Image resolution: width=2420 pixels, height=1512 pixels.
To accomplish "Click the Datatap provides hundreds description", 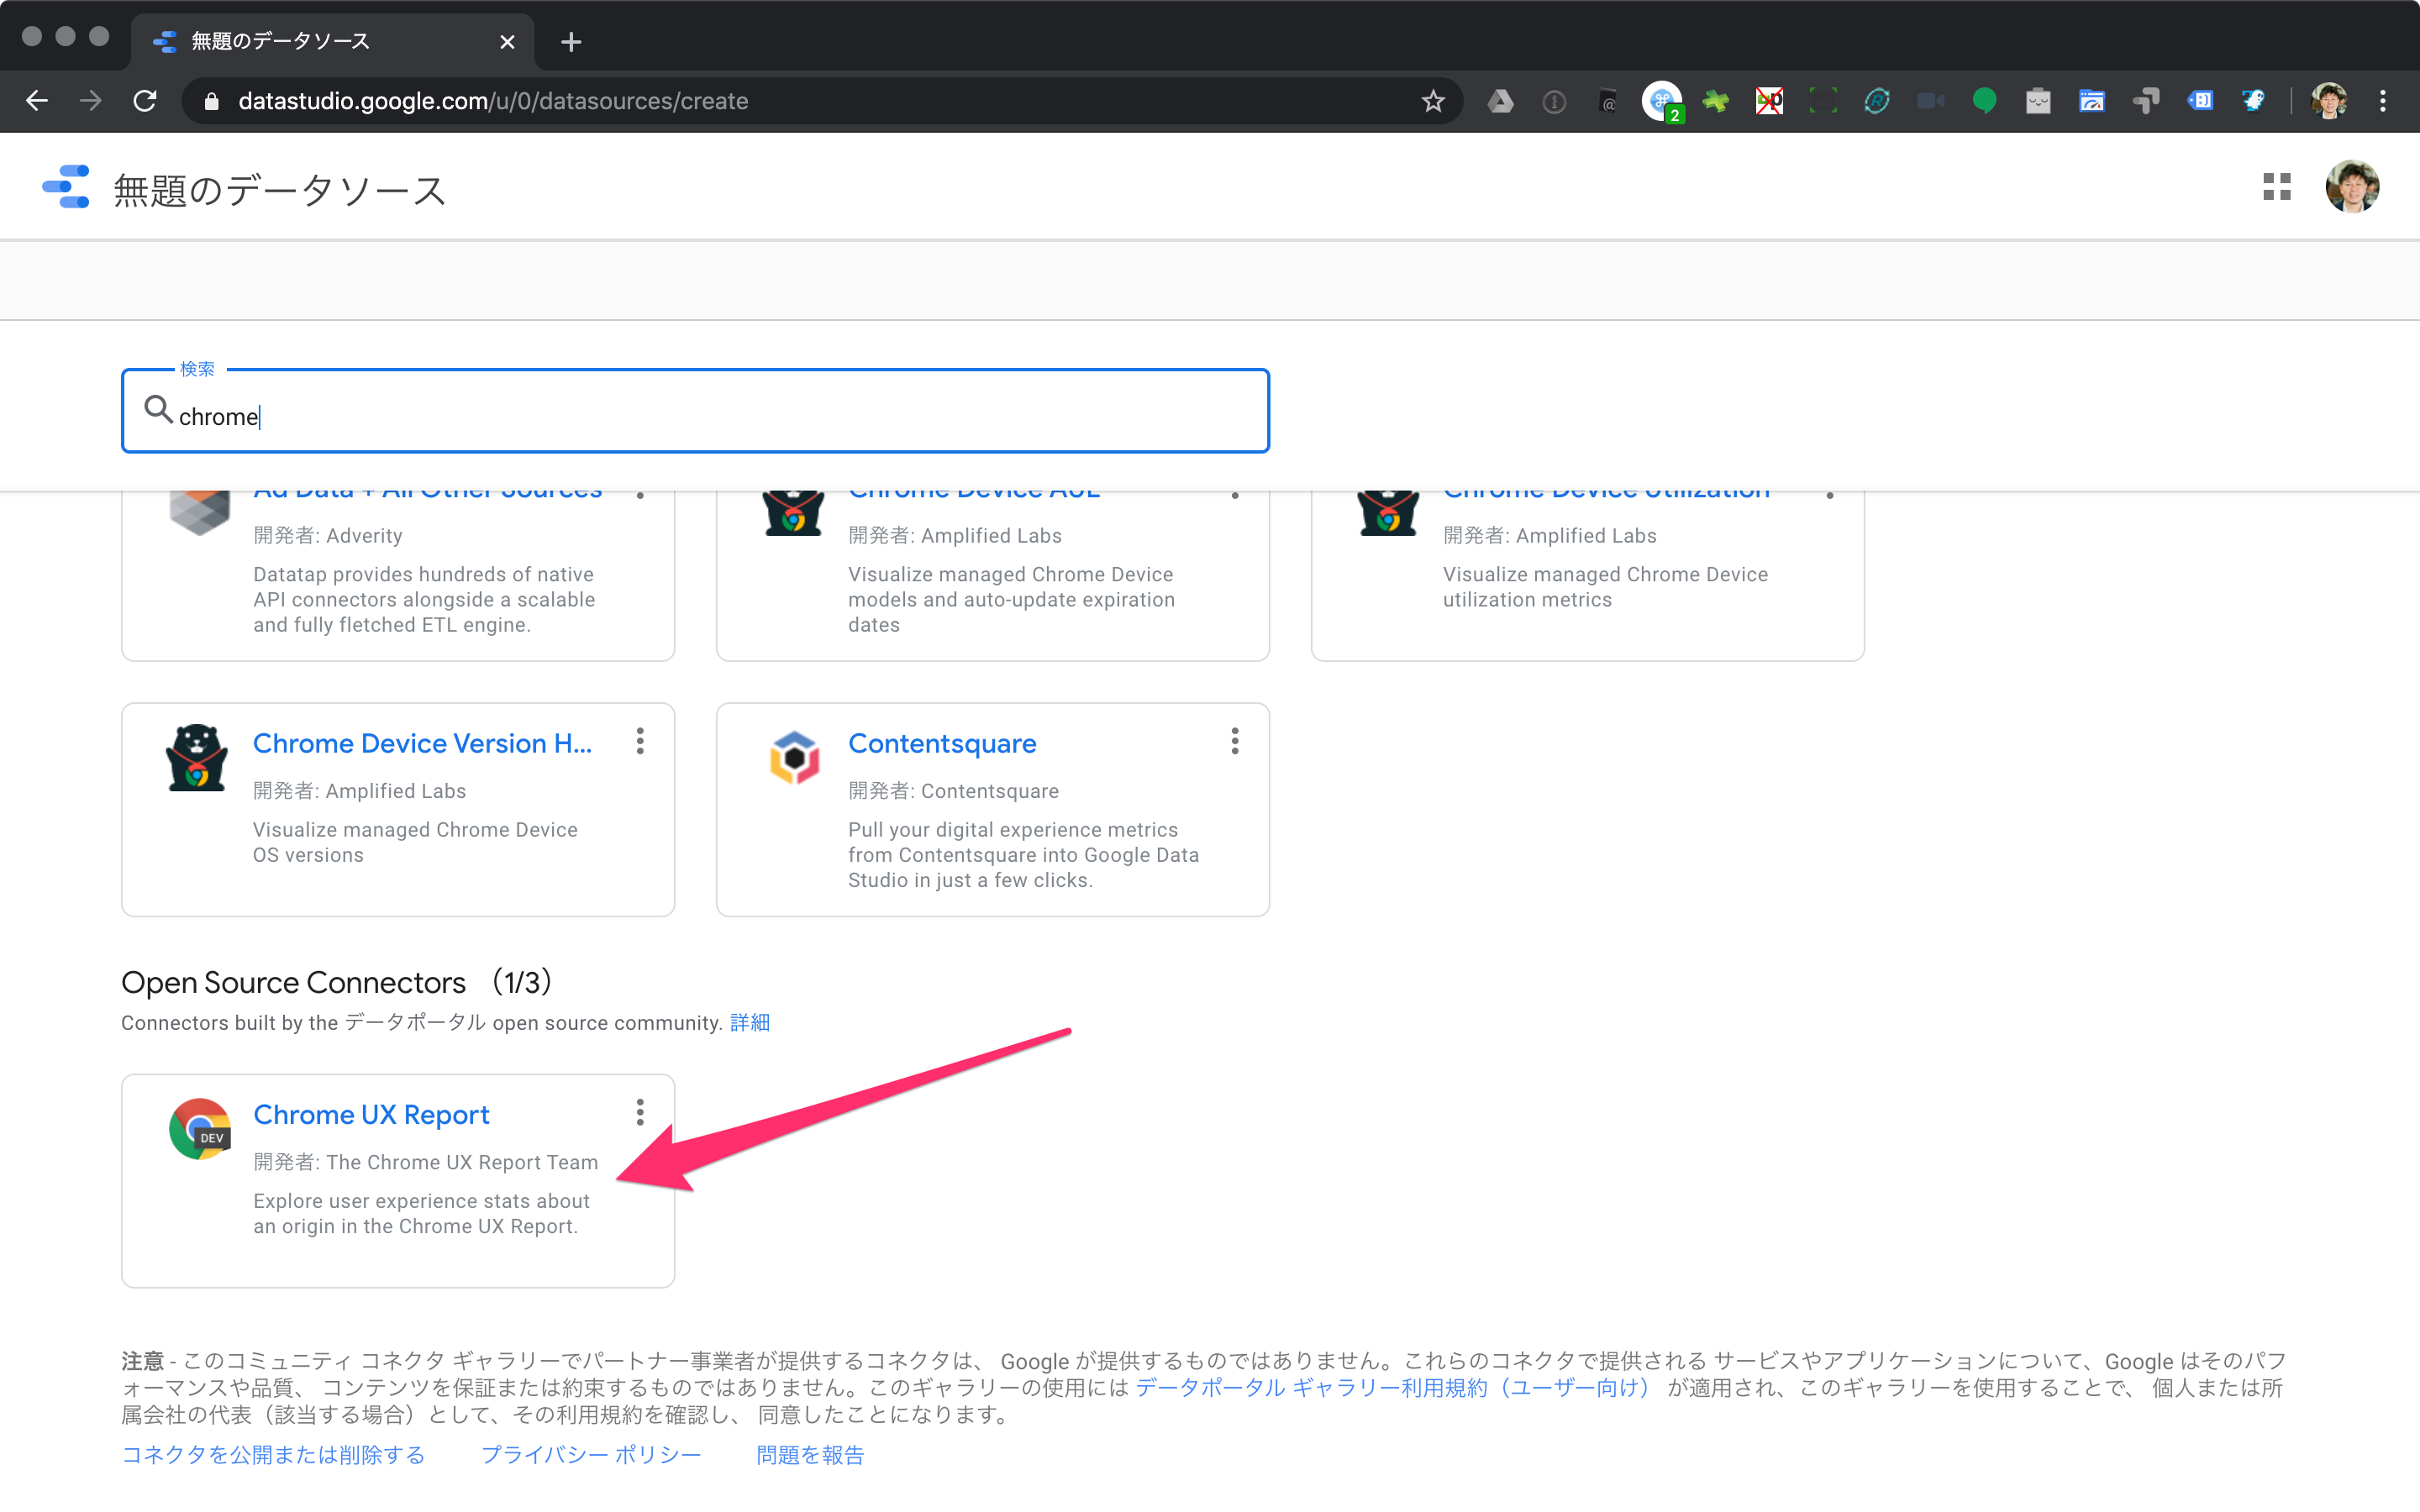I will pos(424,599).
